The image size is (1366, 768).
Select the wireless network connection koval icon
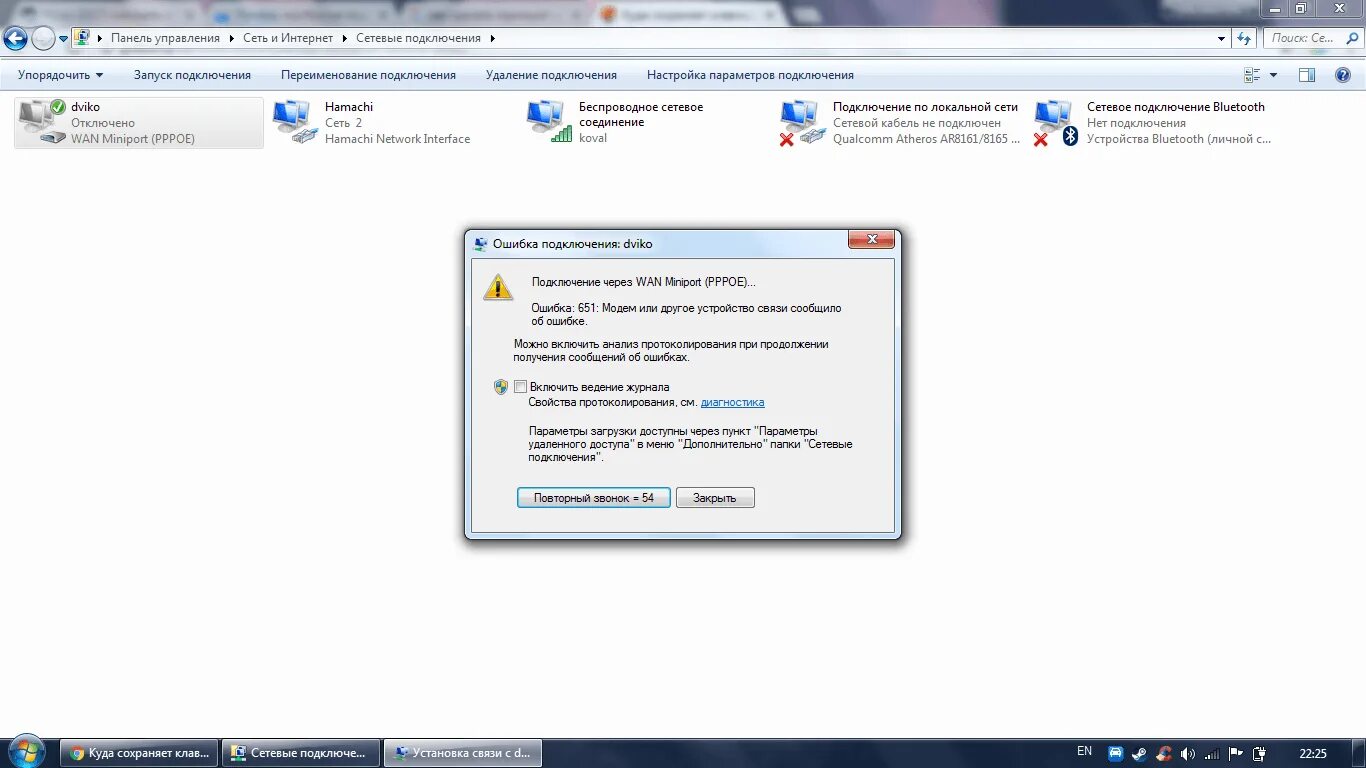tap(550, 122)
